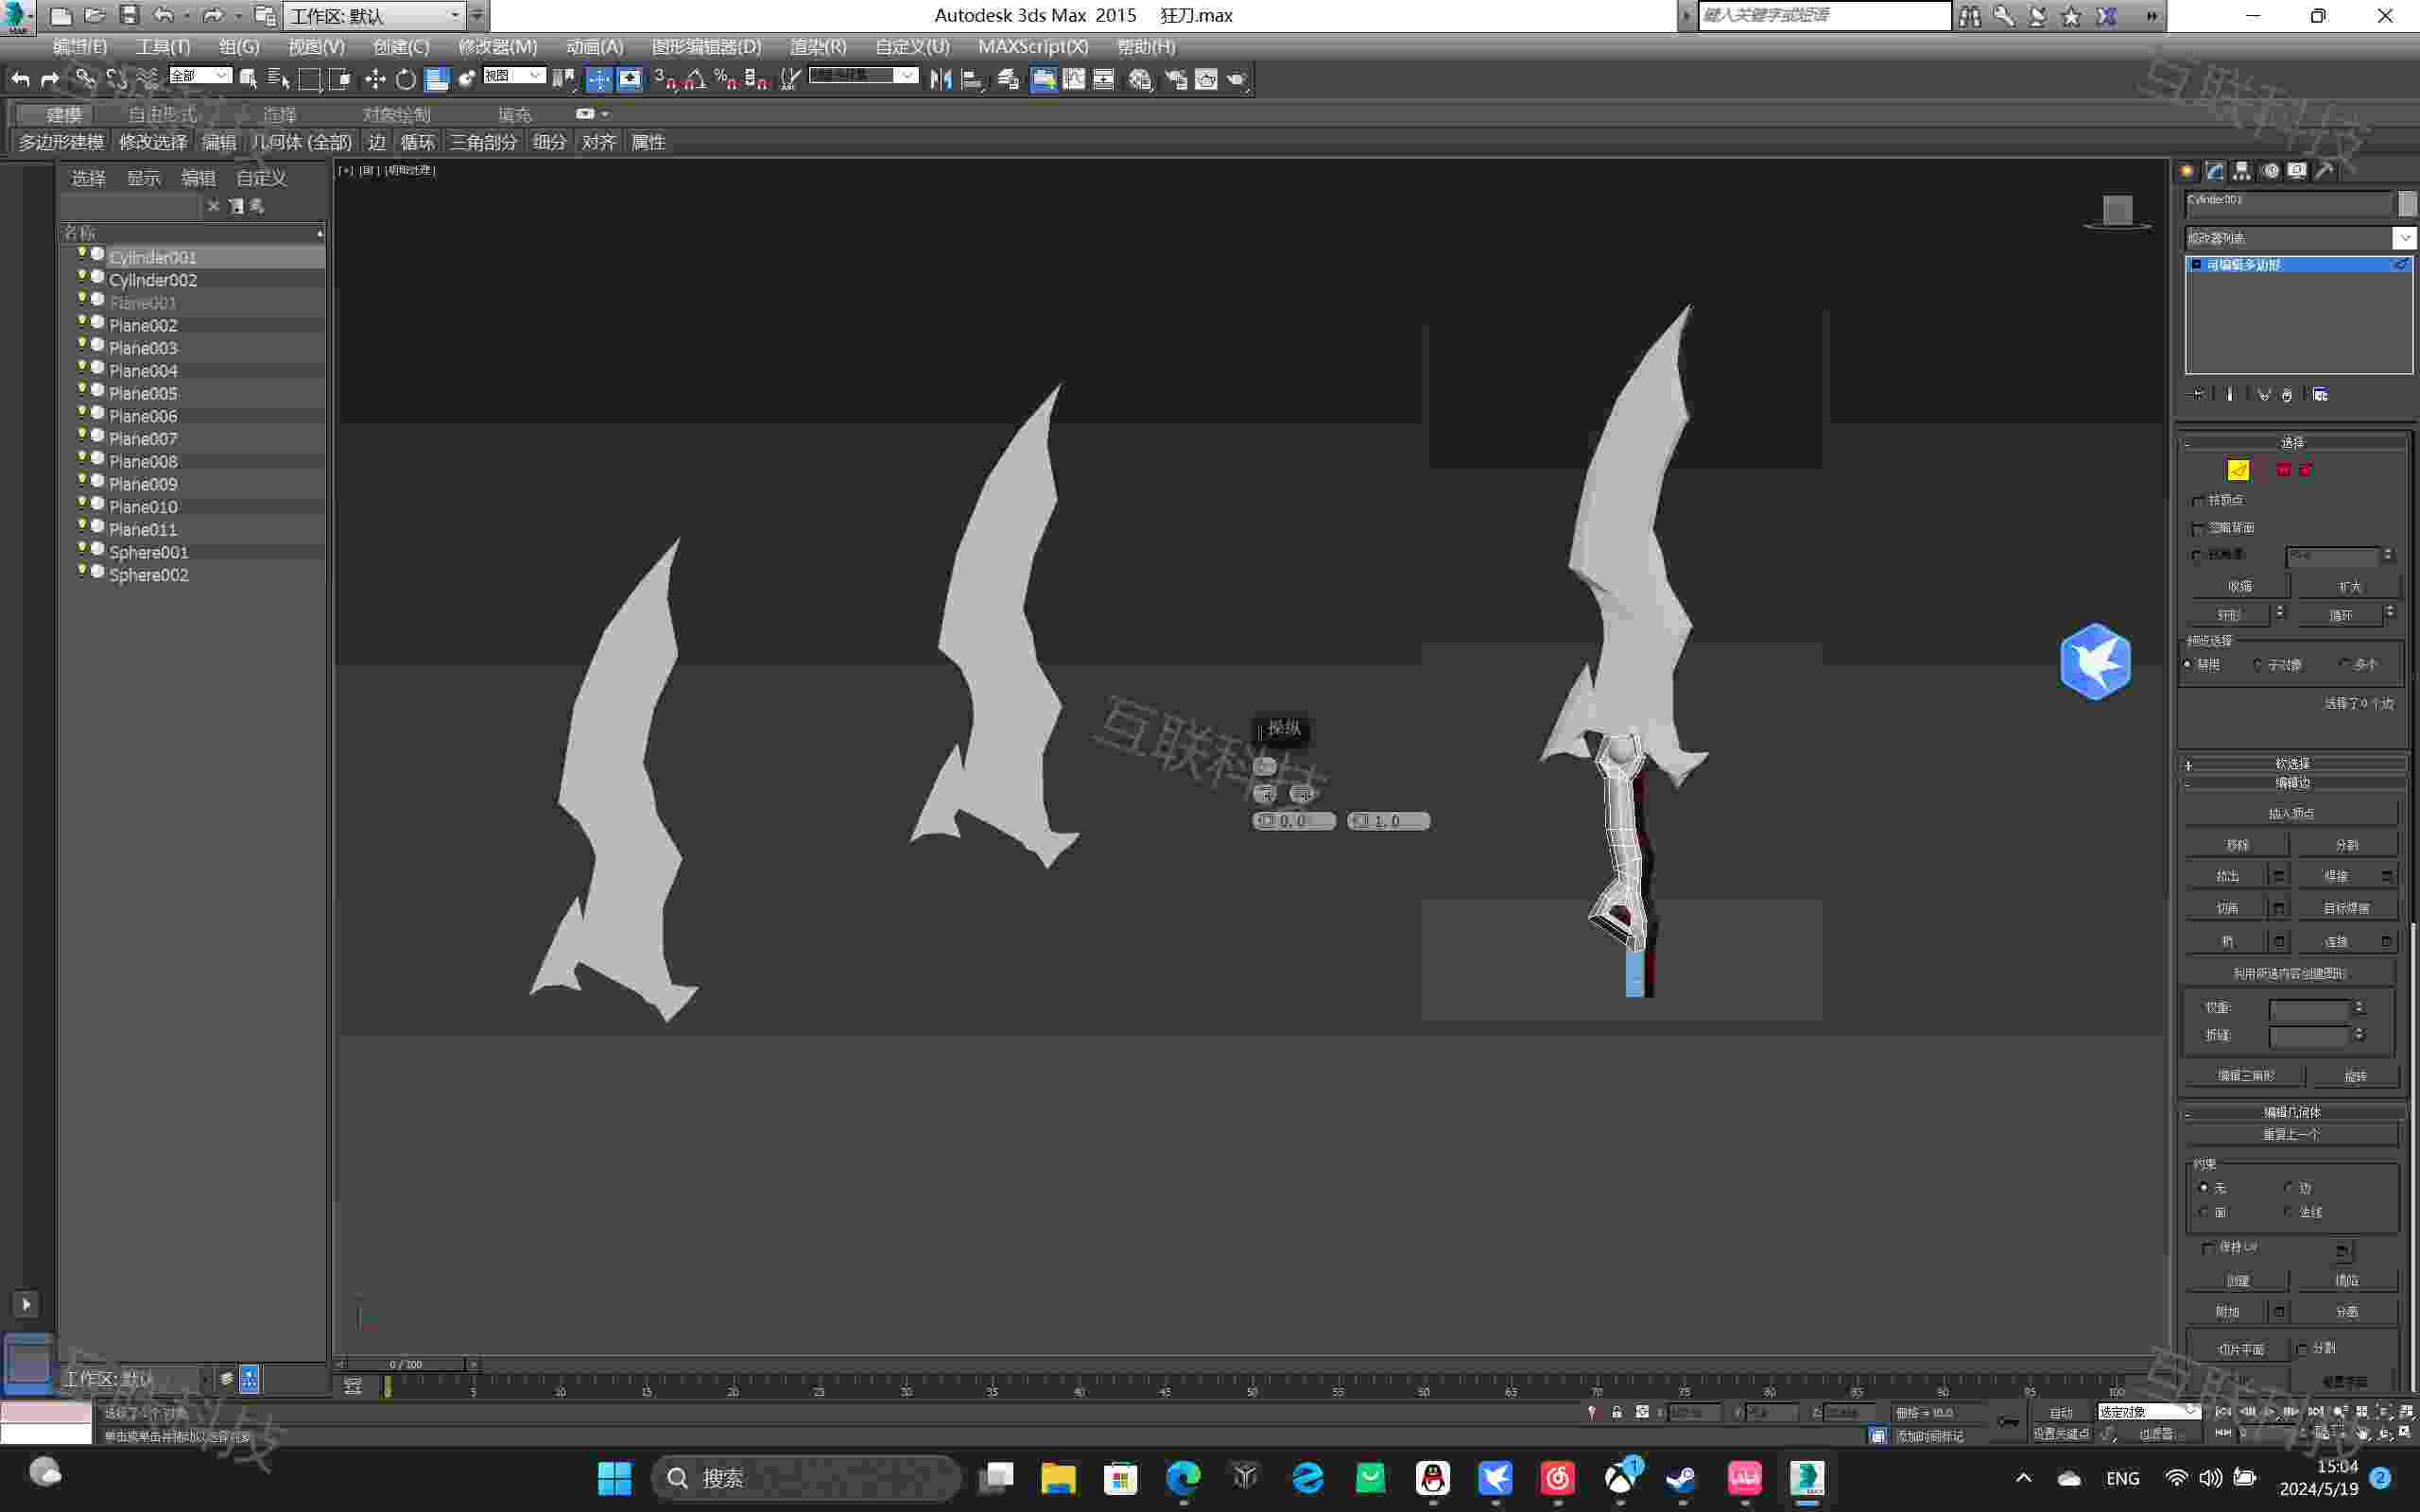The image size is (2420, 1512).
Task: Expand the Soft Selection rollout
Action: [x=2292, y=763]
